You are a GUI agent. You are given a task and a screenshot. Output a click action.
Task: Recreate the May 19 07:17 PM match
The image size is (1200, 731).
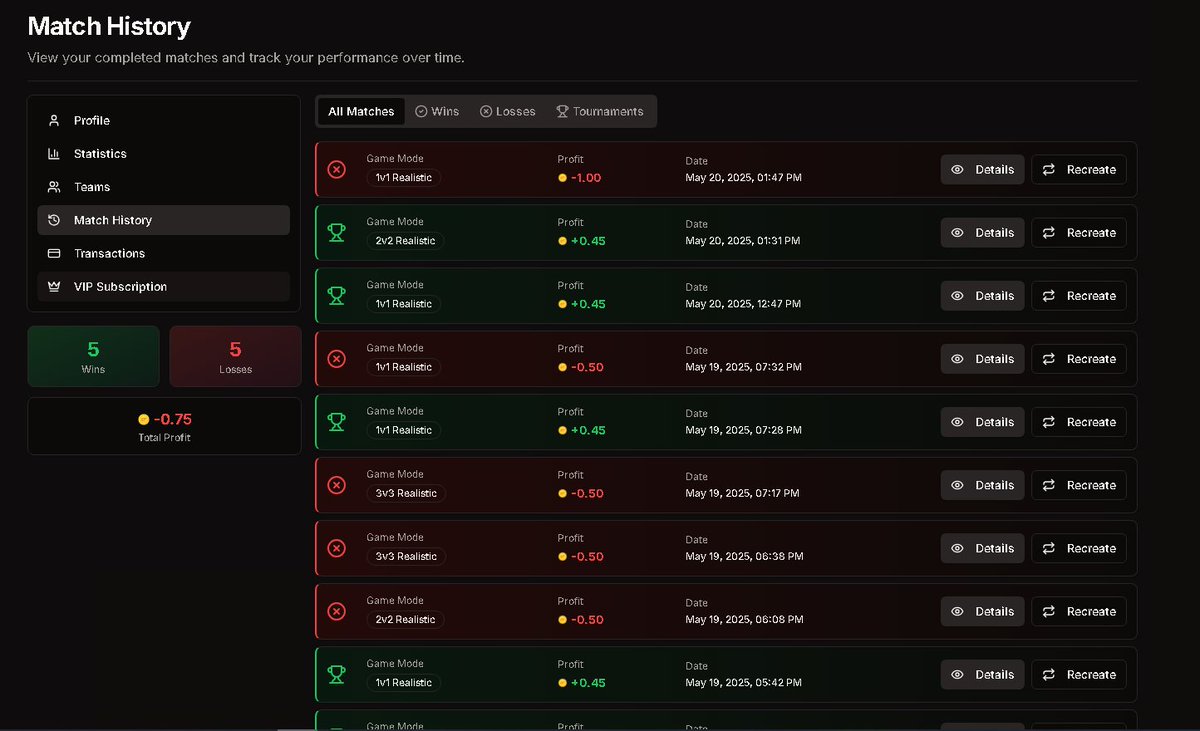coord(1079,485)
